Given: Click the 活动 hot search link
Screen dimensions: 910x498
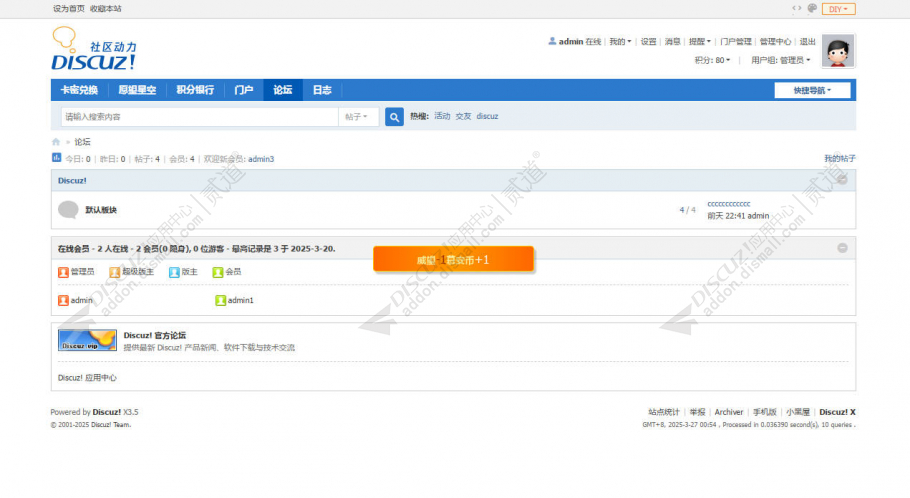Looking at the screenshot, I should point(442,116).
